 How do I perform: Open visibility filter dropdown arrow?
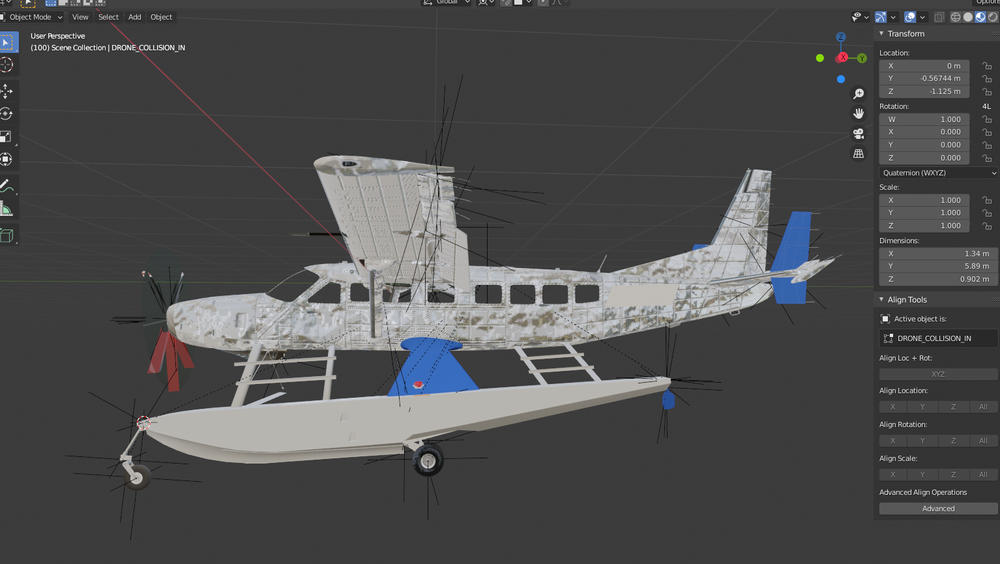[866, 17]
